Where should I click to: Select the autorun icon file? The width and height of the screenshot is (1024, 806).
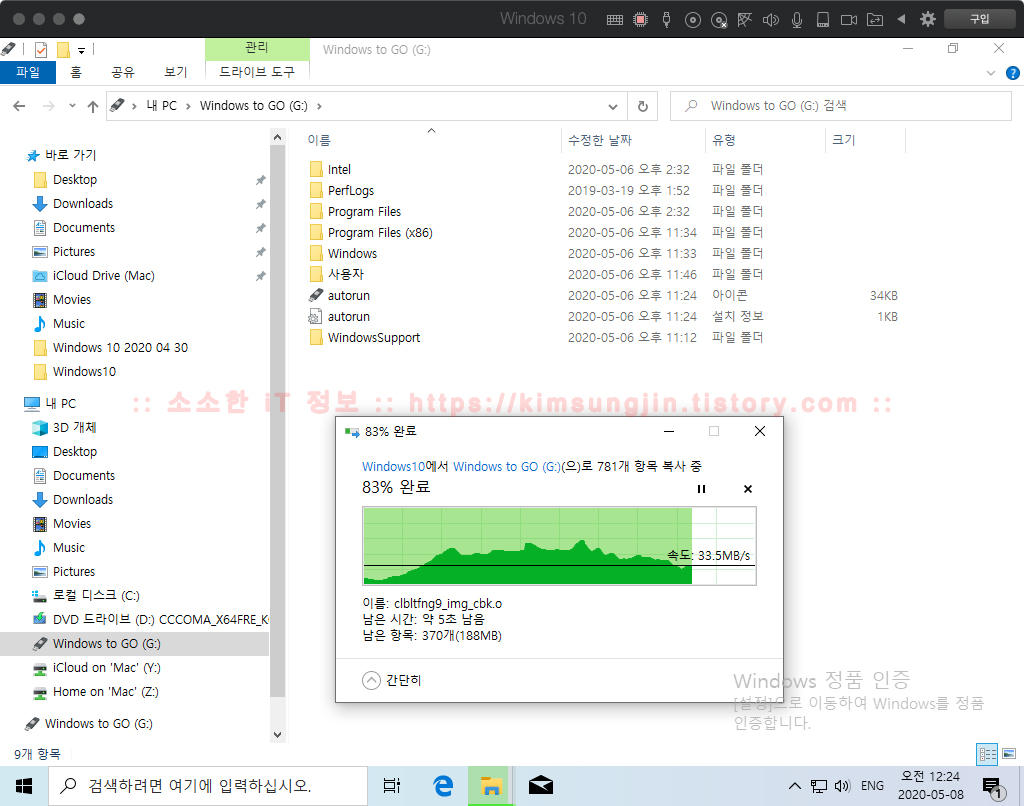pyautogui.click(x=349, y=295)
